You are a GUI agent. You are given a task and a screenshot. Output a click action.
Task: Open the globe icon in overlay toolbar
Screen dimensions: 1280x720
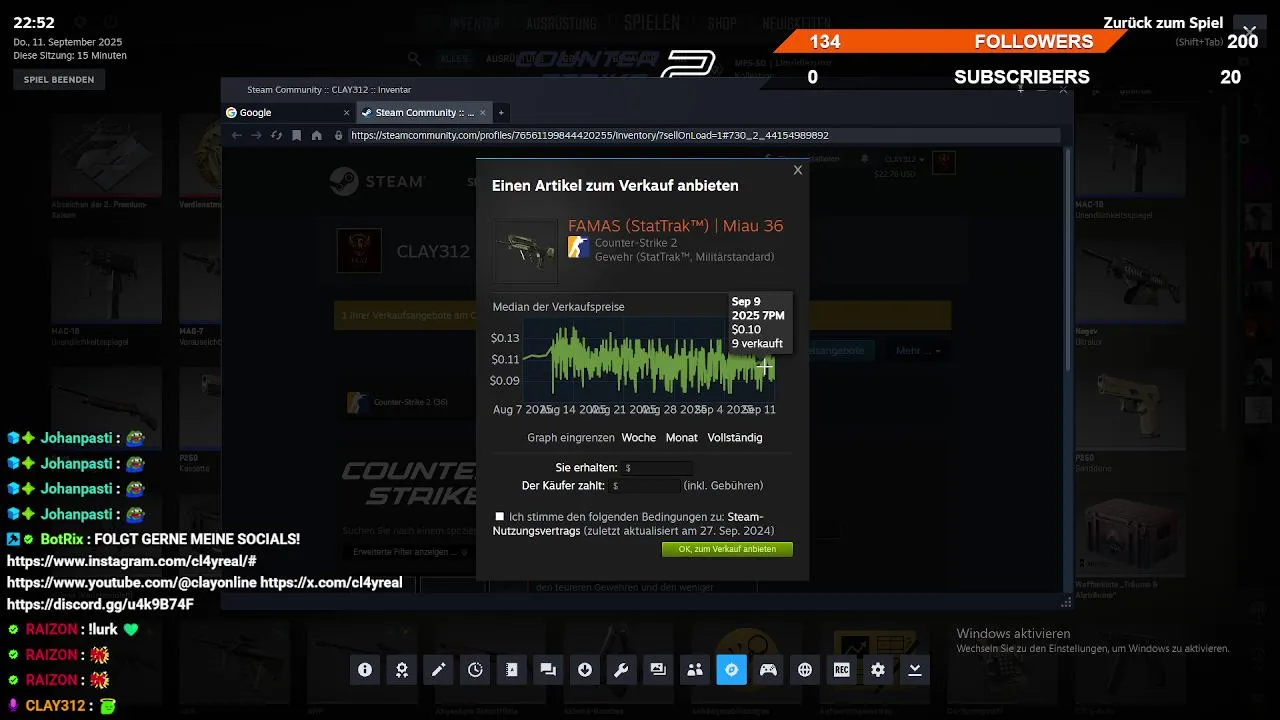click(x=805, y=670)
